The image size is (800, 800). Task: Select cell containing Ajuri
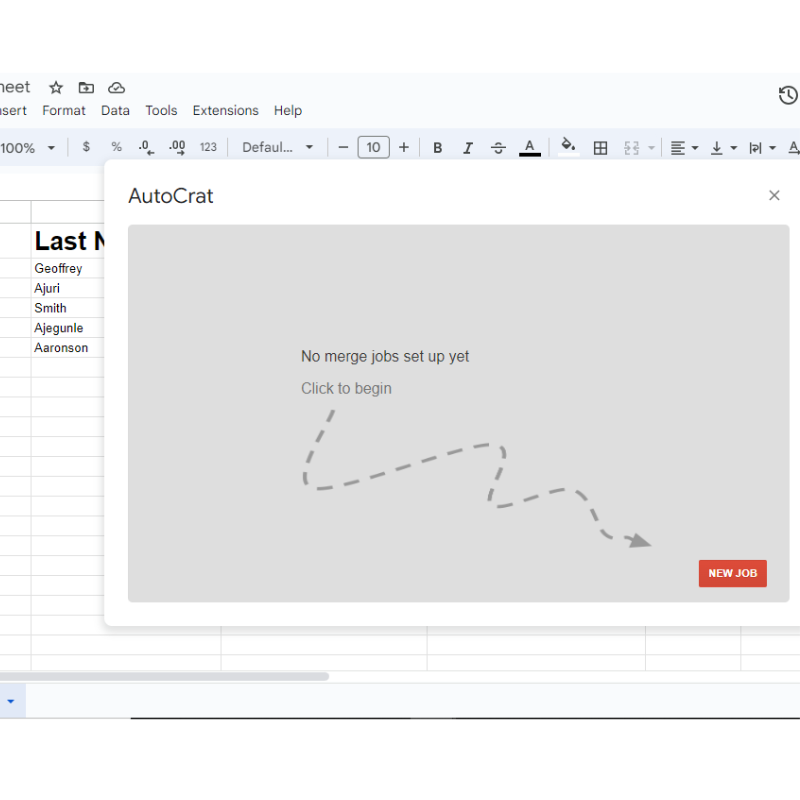67,288
